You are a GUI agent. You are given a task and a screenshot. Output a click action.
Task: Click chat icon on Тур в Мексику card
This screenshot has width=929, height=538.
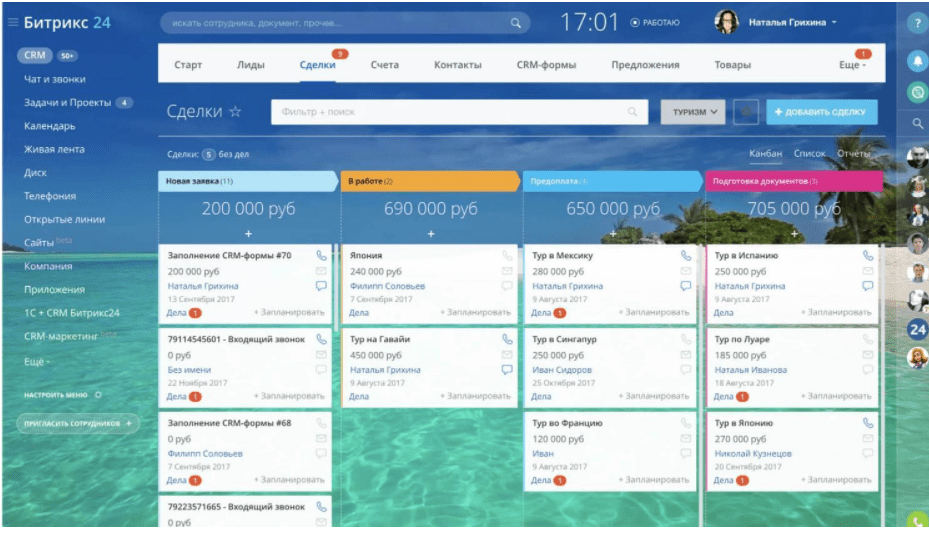pyautogui.click(x=685, y=286)
